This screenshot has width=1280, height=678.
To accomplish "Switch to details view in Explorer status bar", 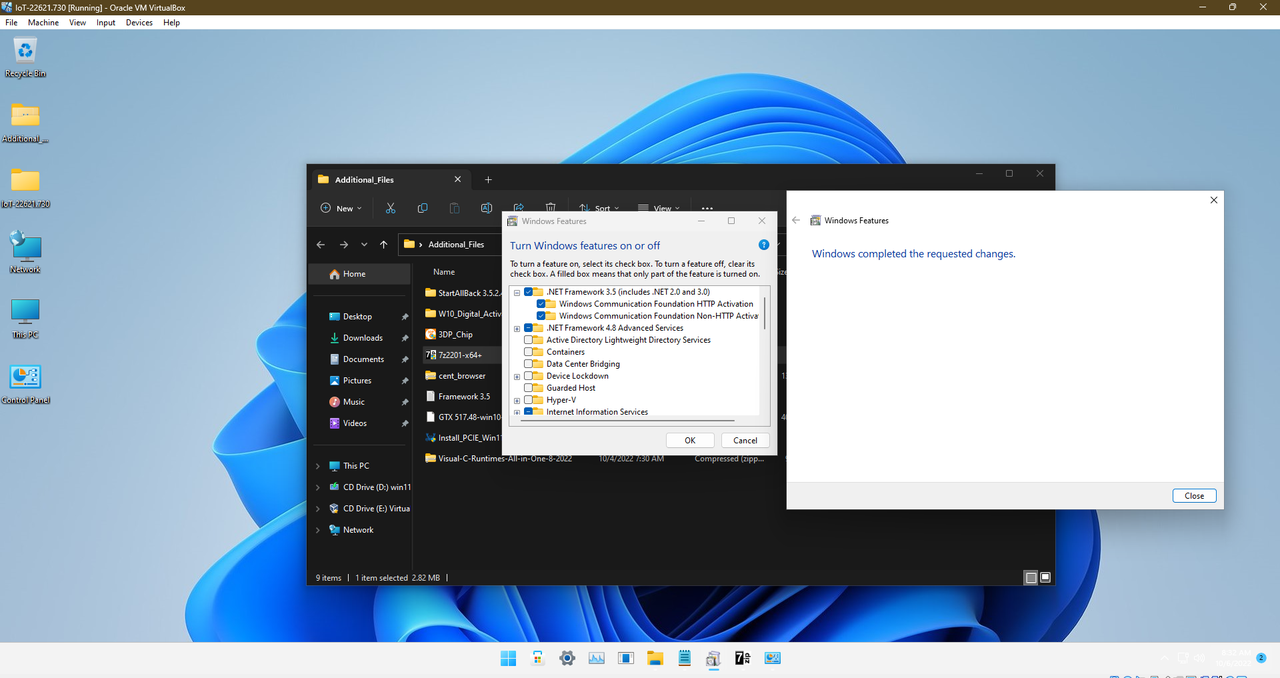I will coord(1031,577).
